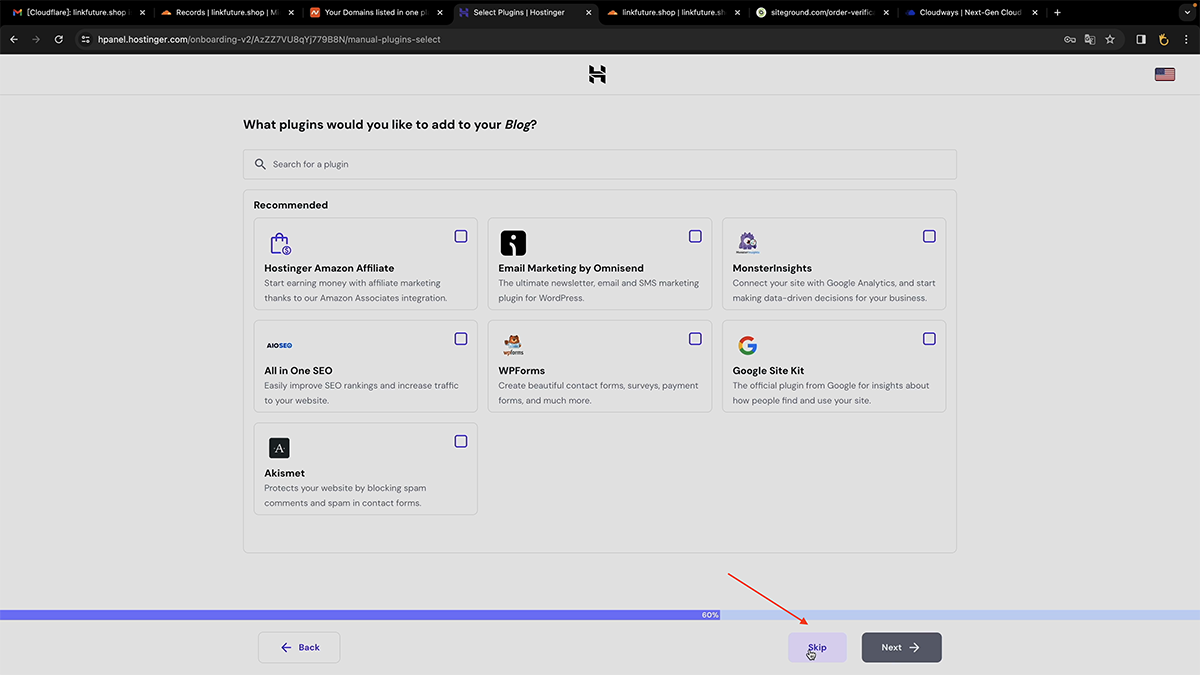Check the WPForms plugin checkbox
The height and width of the screenshot is (675, 1200).
coord(695,339)
